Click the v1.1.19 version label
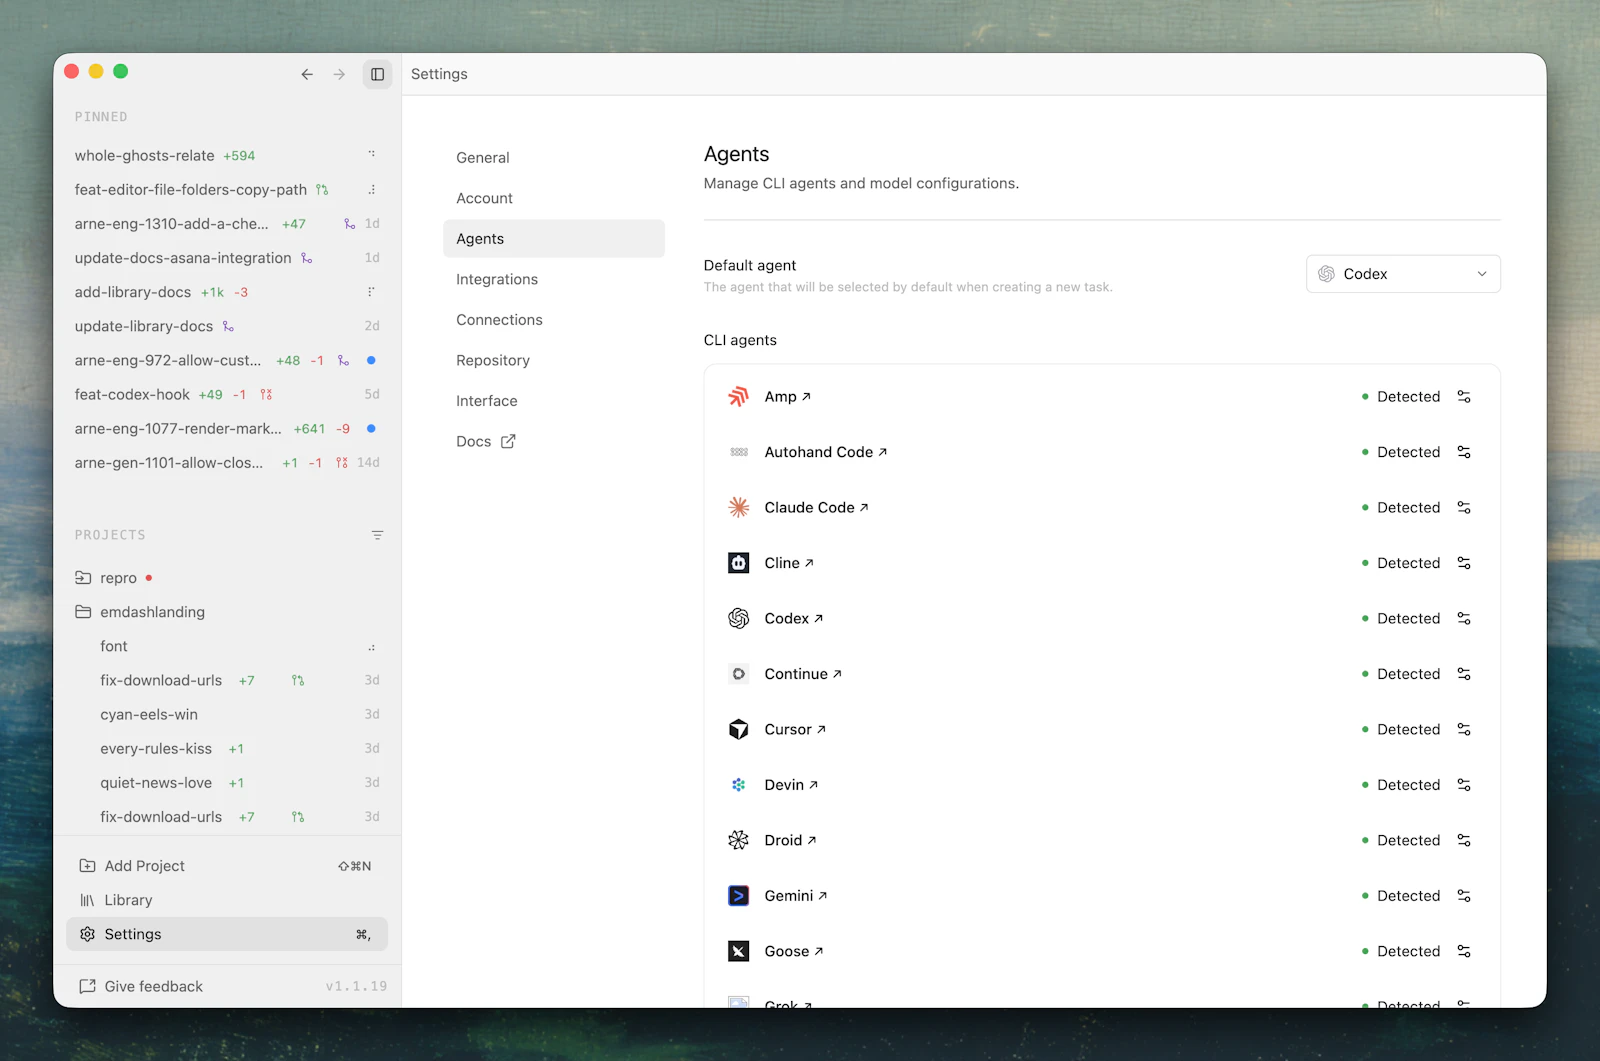Screen dimensions: 1600x1061 356,986
